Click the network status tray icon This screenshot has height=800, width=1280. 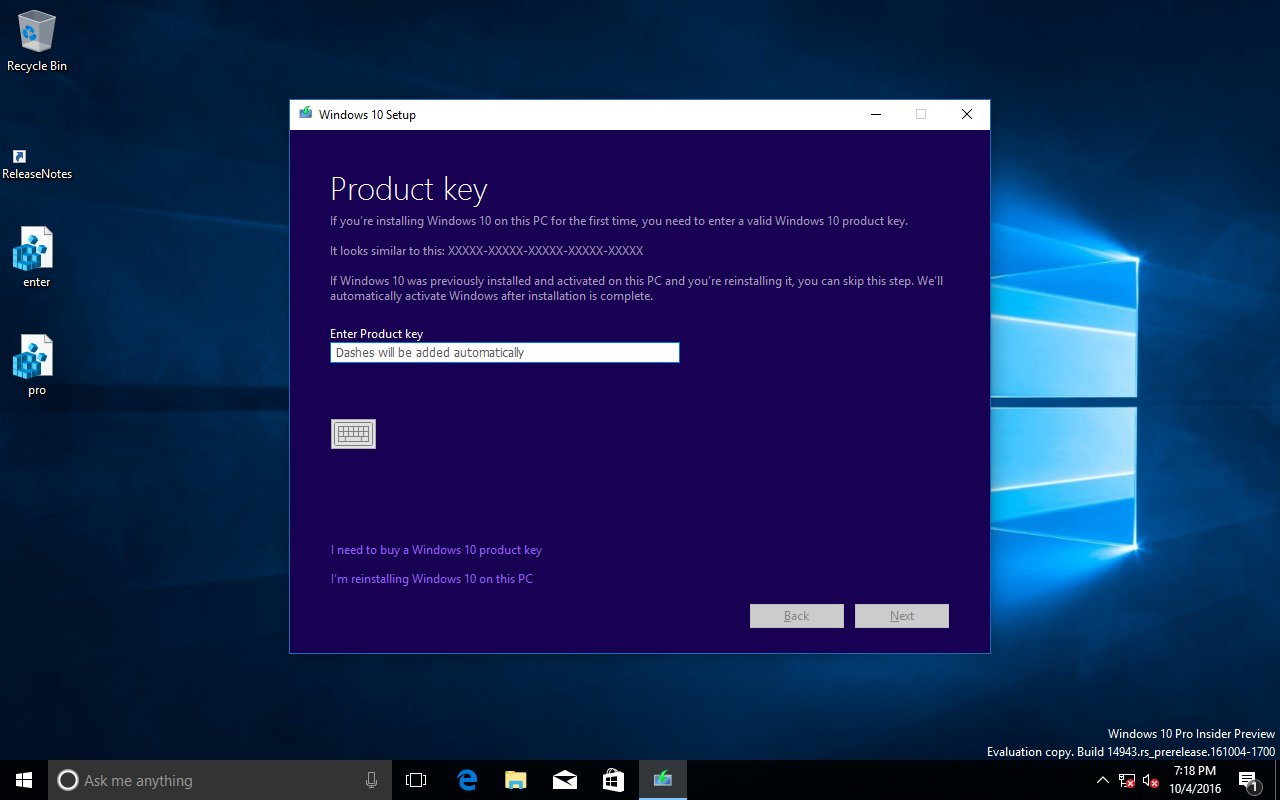(x=1126, y=780)
